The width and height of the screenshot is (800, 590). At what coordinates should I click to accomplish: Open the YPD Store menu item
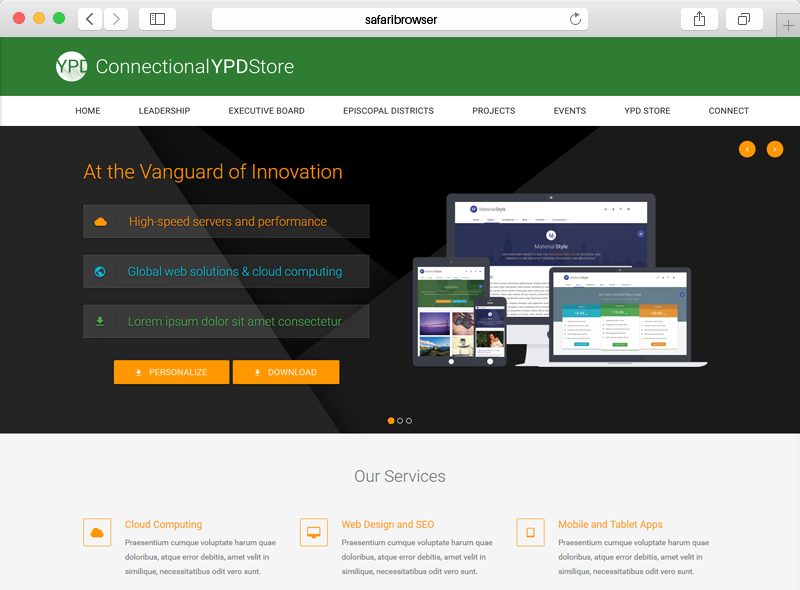[647, 111]
